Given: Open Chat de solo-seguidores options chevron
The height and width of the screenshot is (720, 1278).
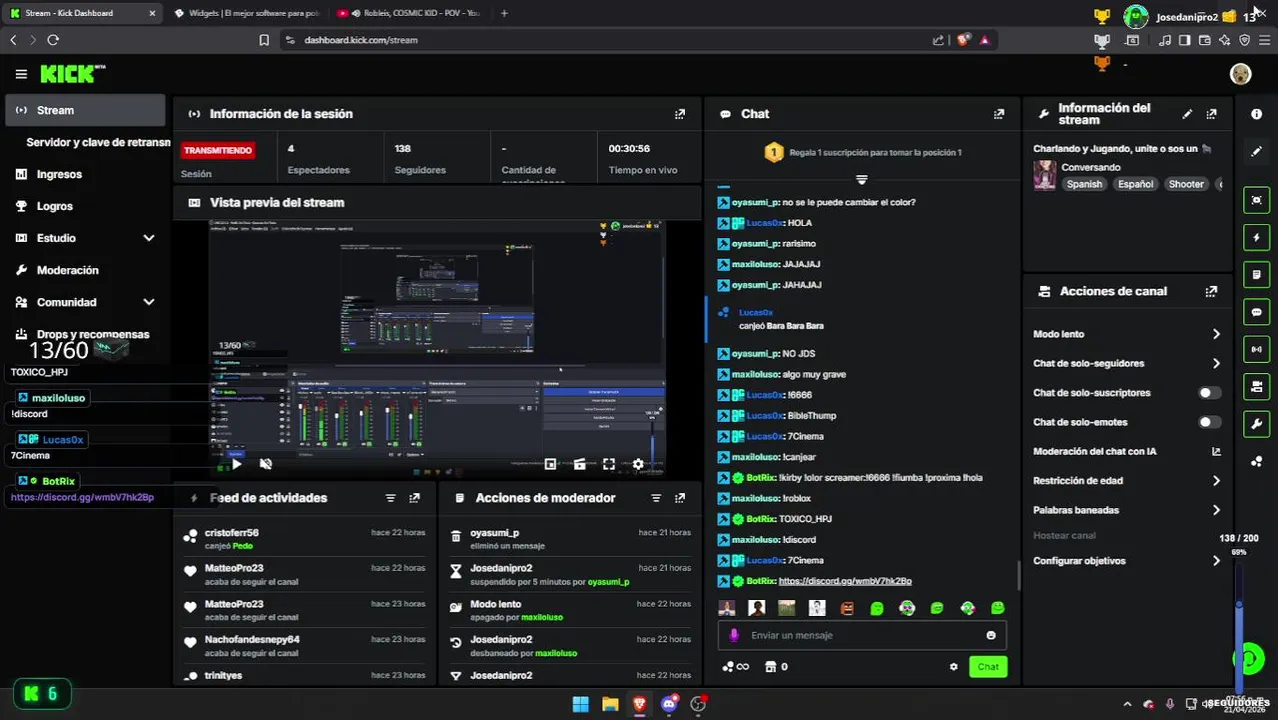Looking at the screenshot, I should coord(1216,364).
